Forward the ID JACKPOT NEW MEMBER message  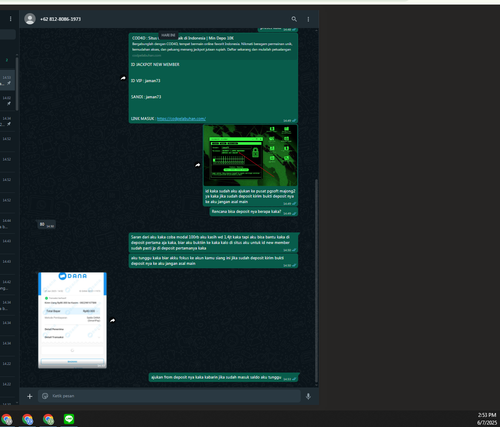pos(123,78)
